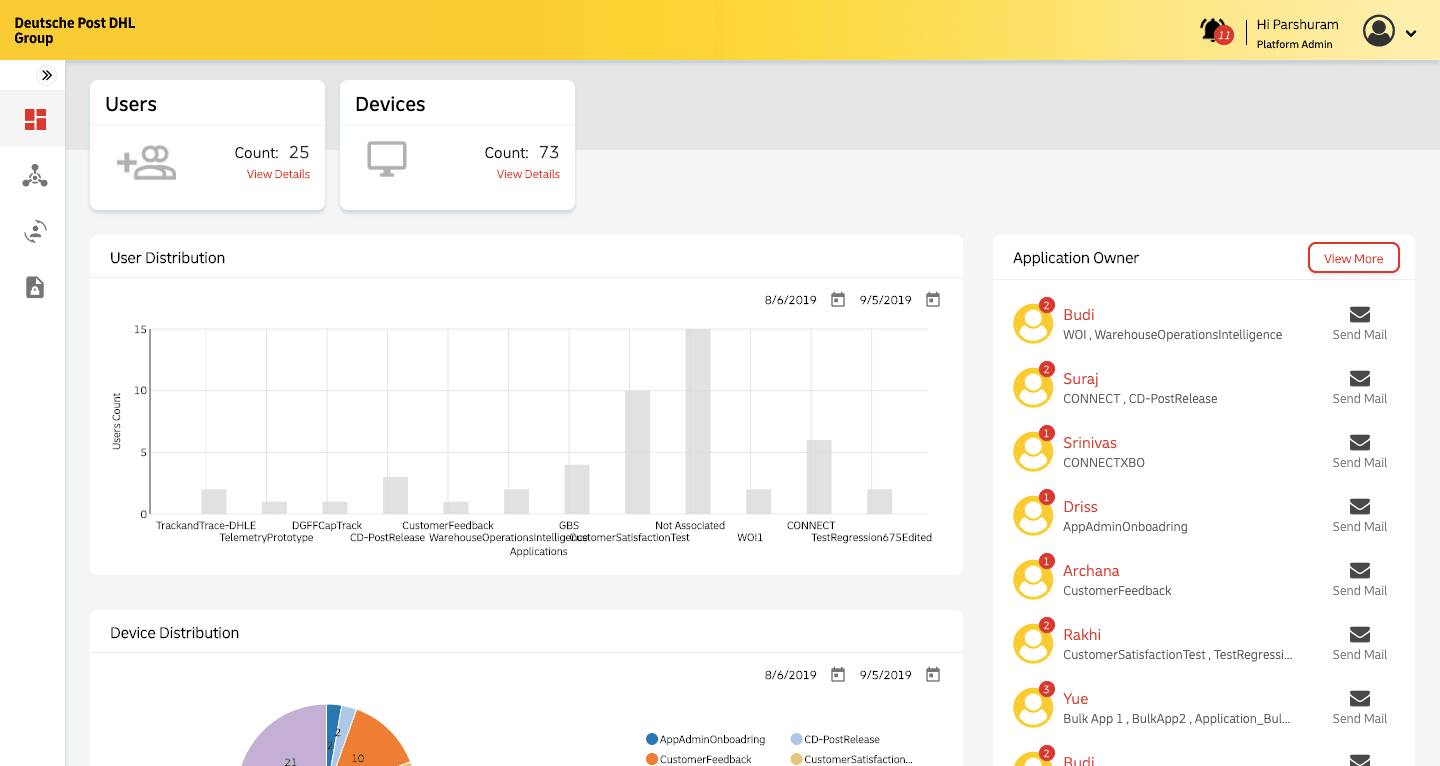The image size is (1440, 766).
Task: Click the Application Owner panel title
Action: click(1076, 258)
